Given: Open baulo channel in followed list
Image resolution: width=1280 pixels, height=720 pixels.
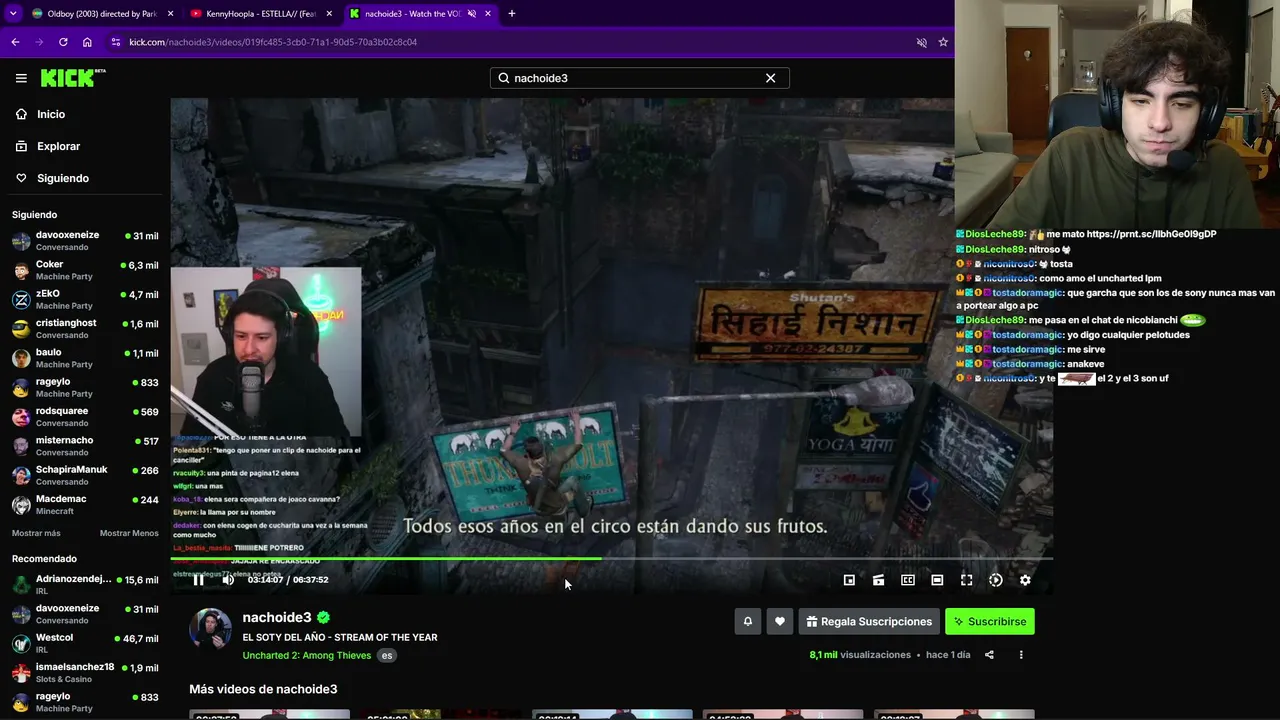Looking at the screenshot, I should click(85, 358).
